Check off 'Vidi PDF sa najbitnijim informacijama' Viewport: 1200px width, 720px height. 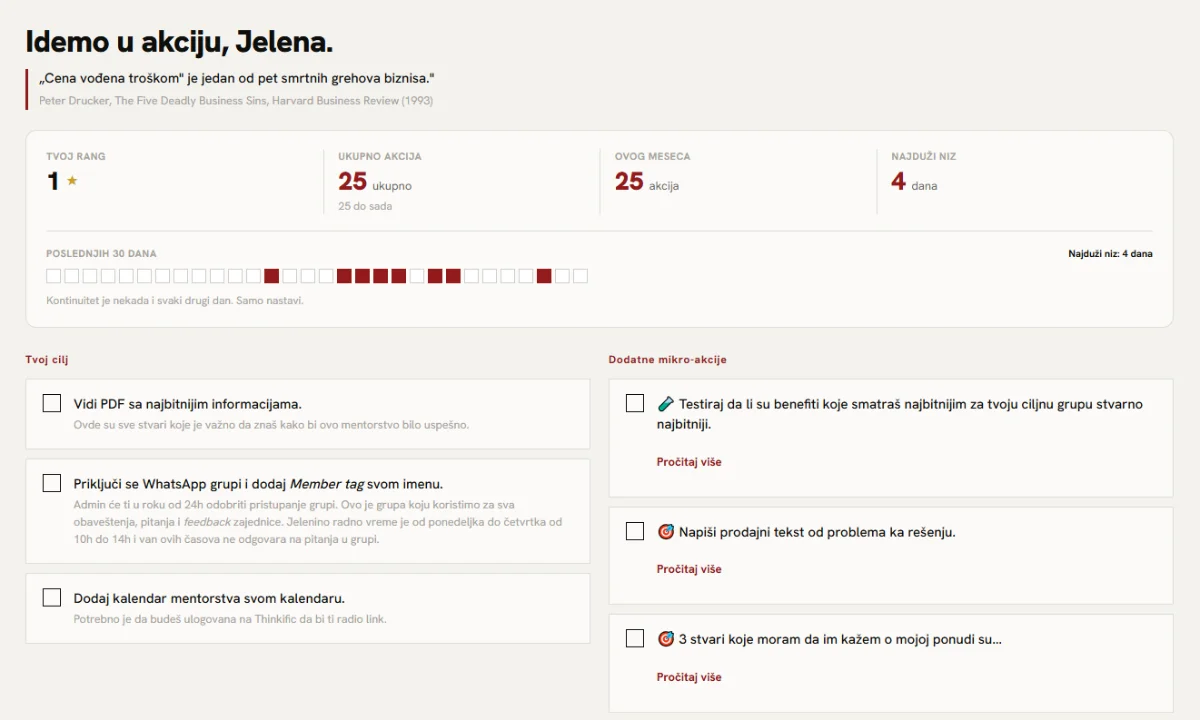[x=52, y=403]
